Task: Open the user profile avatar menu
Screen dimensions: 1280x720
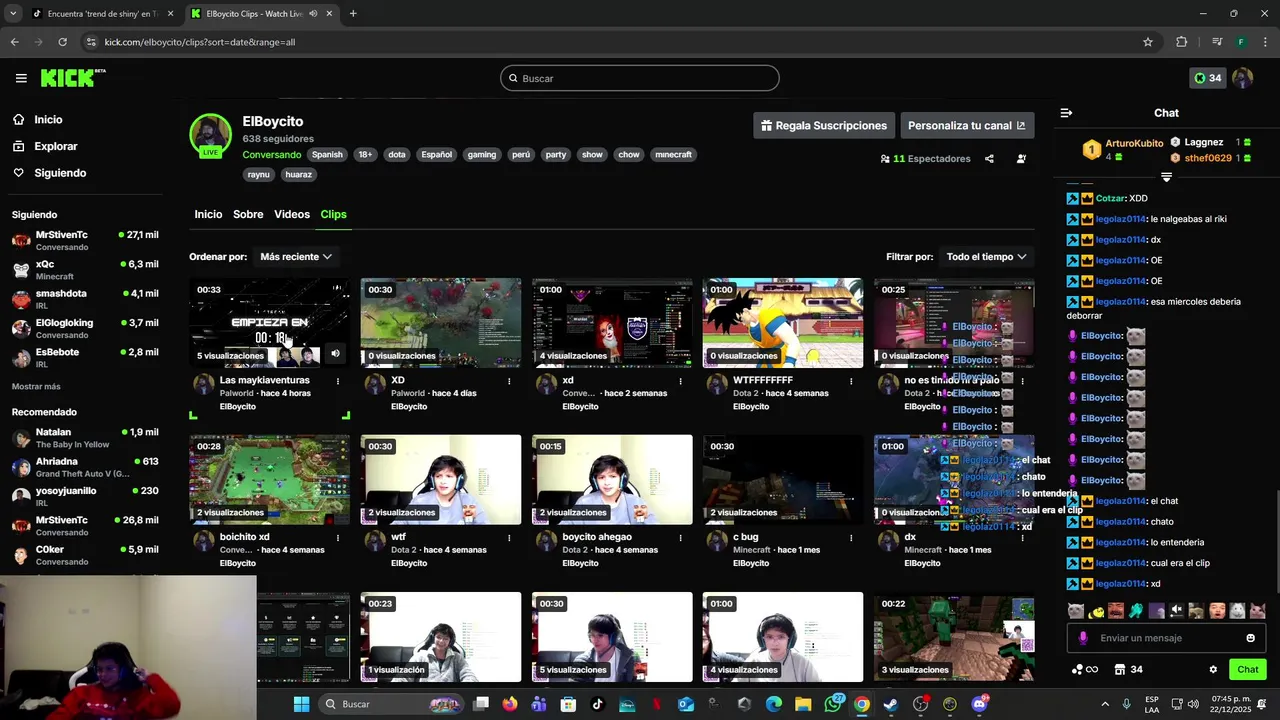Action: 1242,78
